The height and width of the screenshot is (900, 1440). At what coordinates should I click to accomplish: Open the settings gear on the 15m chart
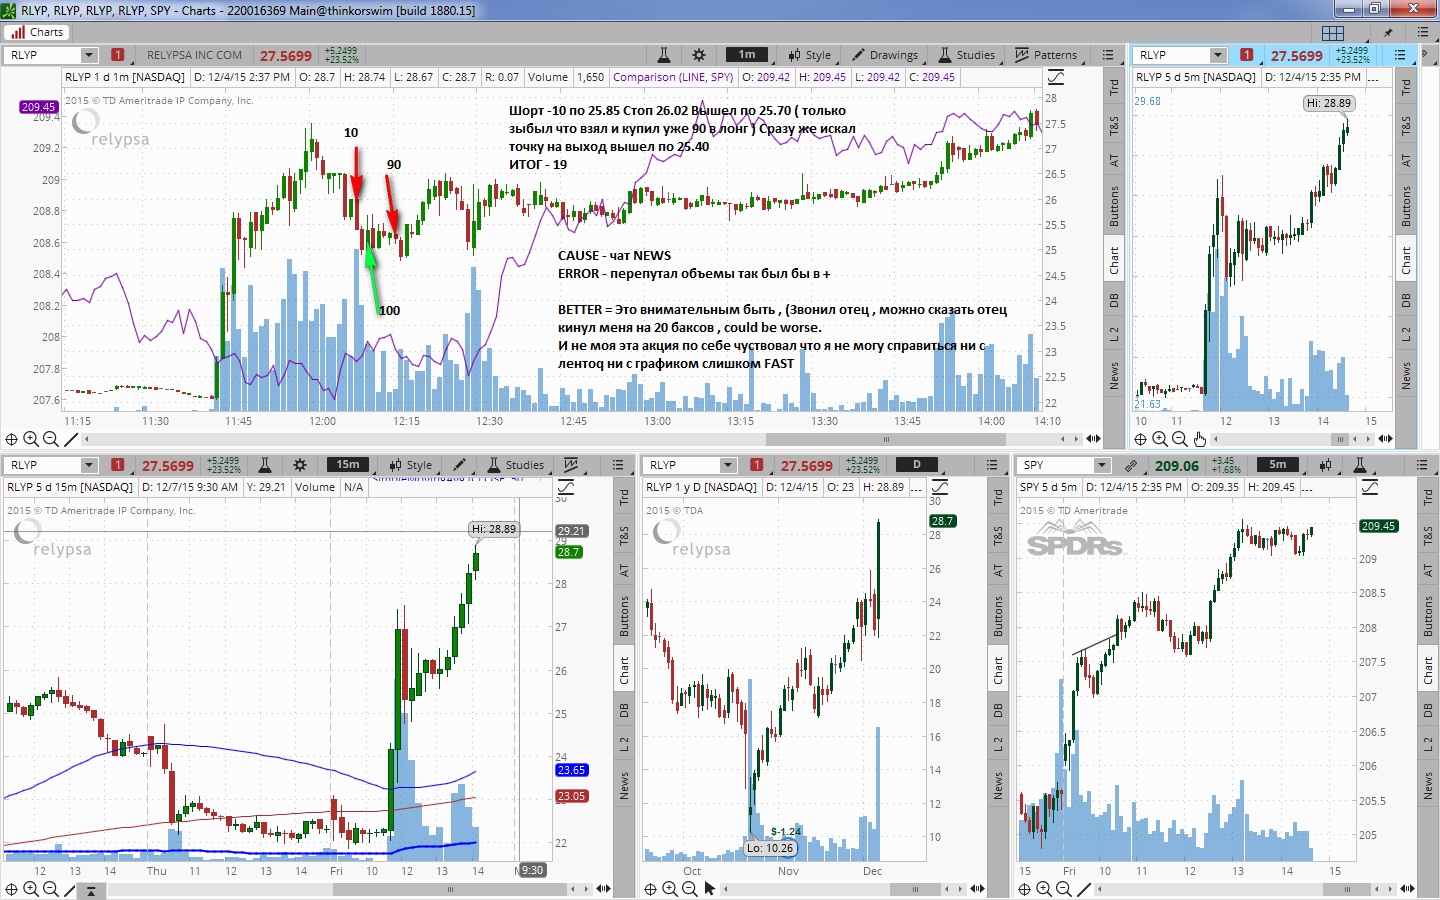click(x=300, y=465)
